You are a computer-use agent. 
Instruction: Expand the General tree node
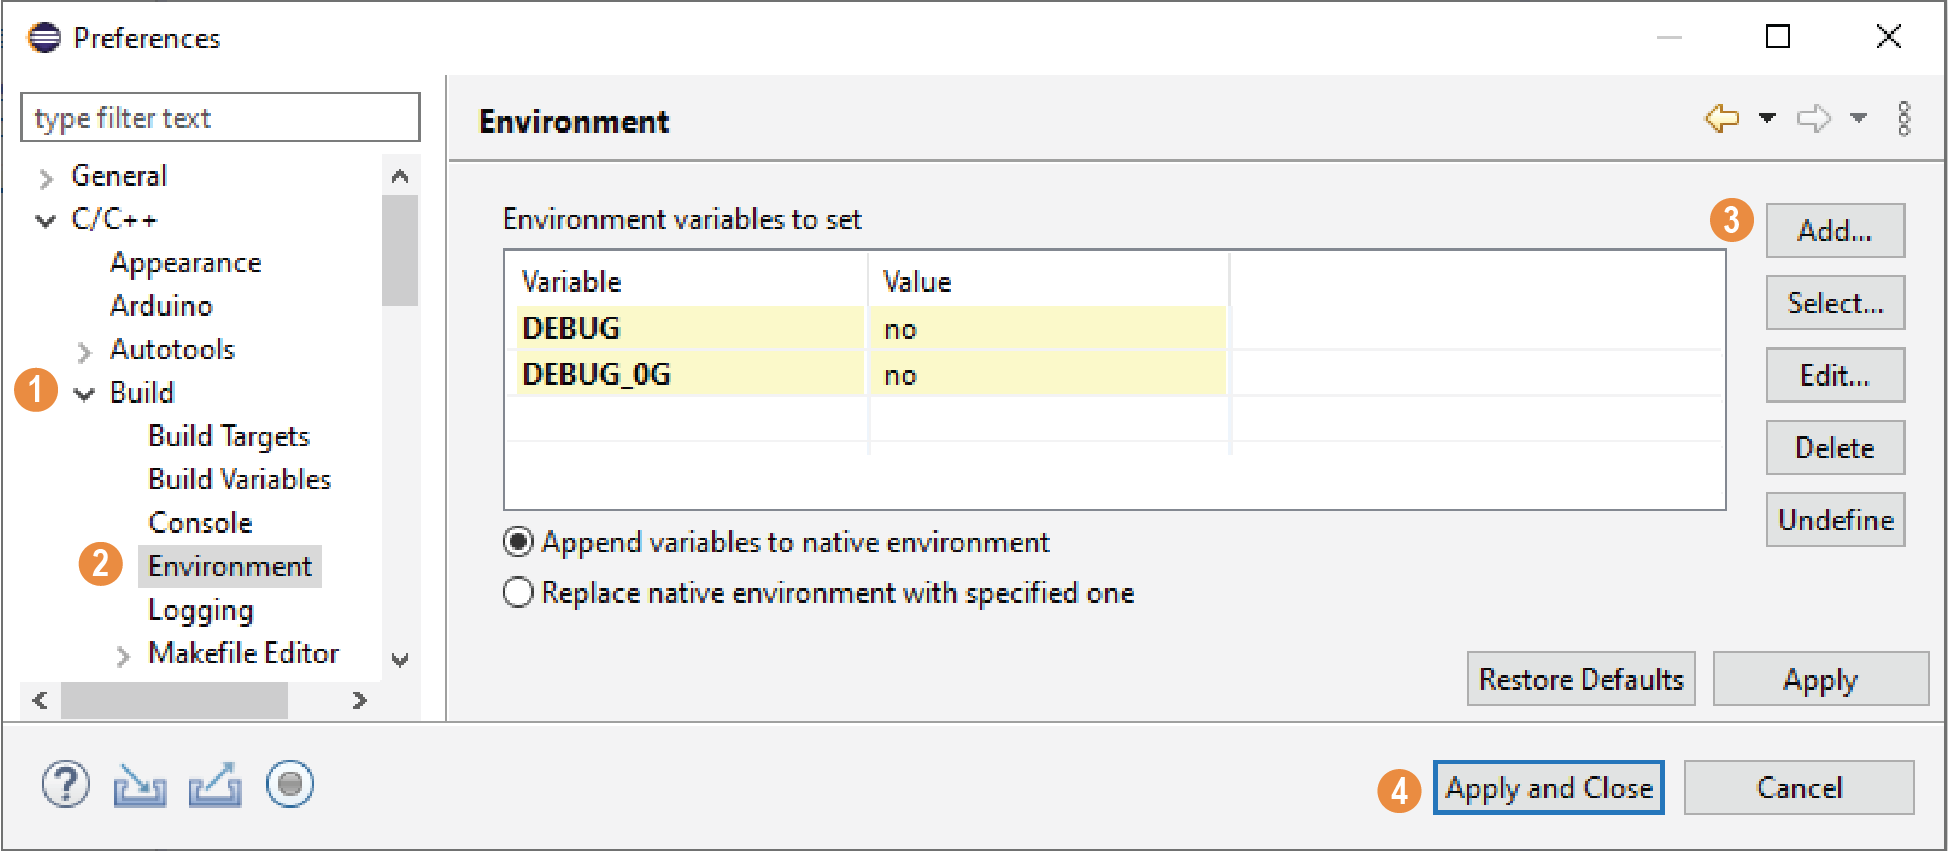[x=46, y=178]
